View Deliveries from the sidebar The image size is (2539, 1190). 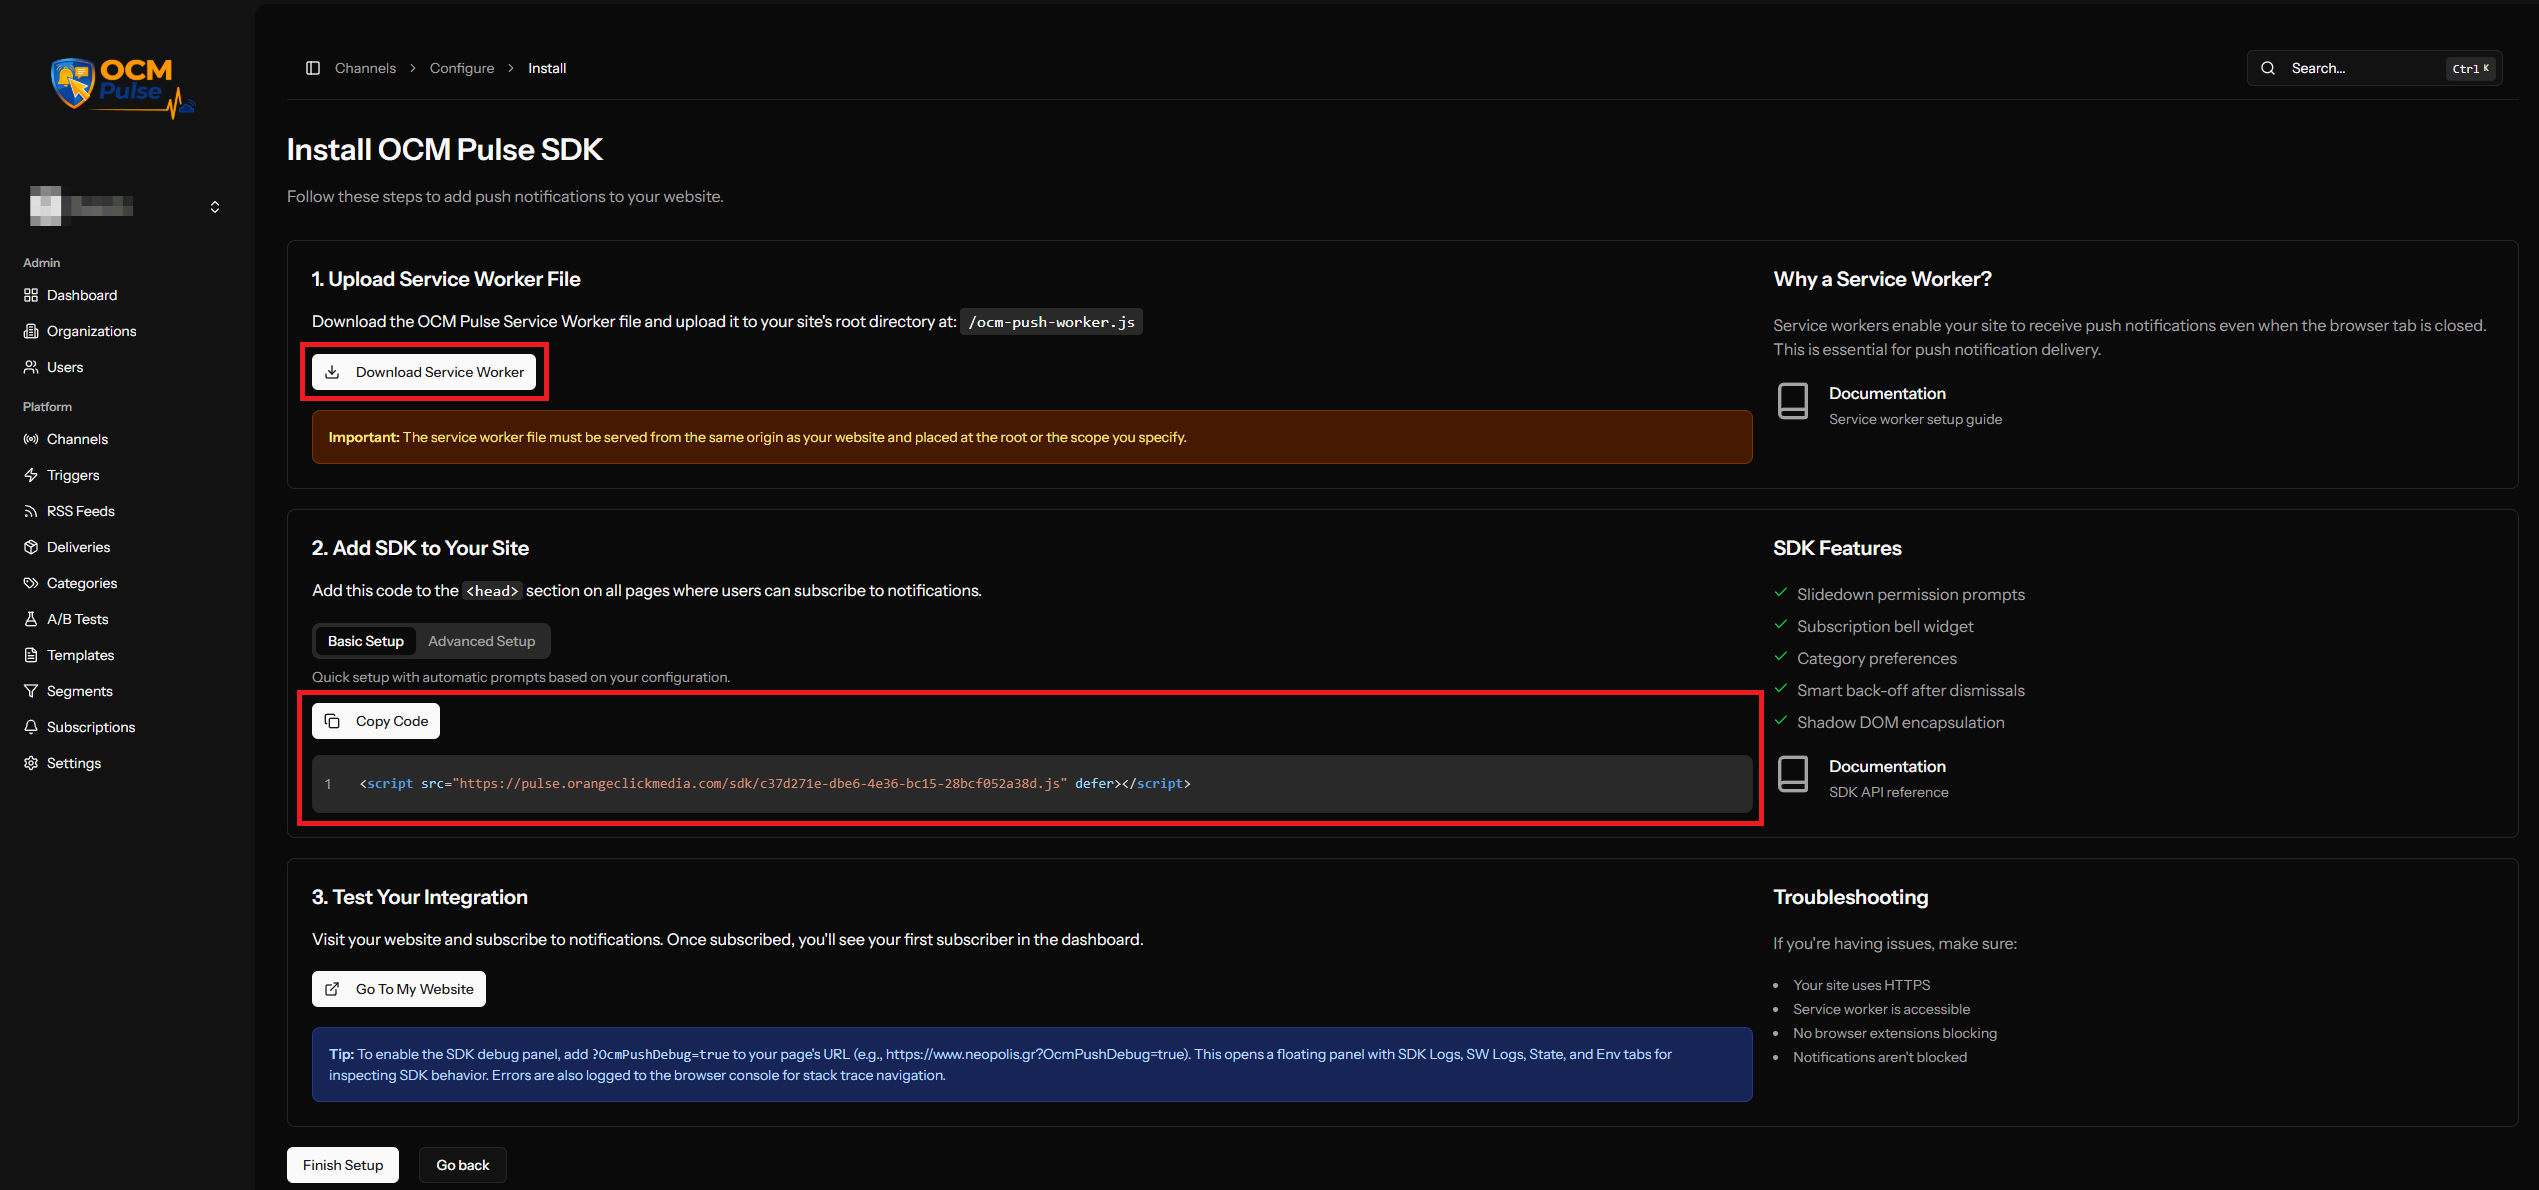[x=78, y=546]
